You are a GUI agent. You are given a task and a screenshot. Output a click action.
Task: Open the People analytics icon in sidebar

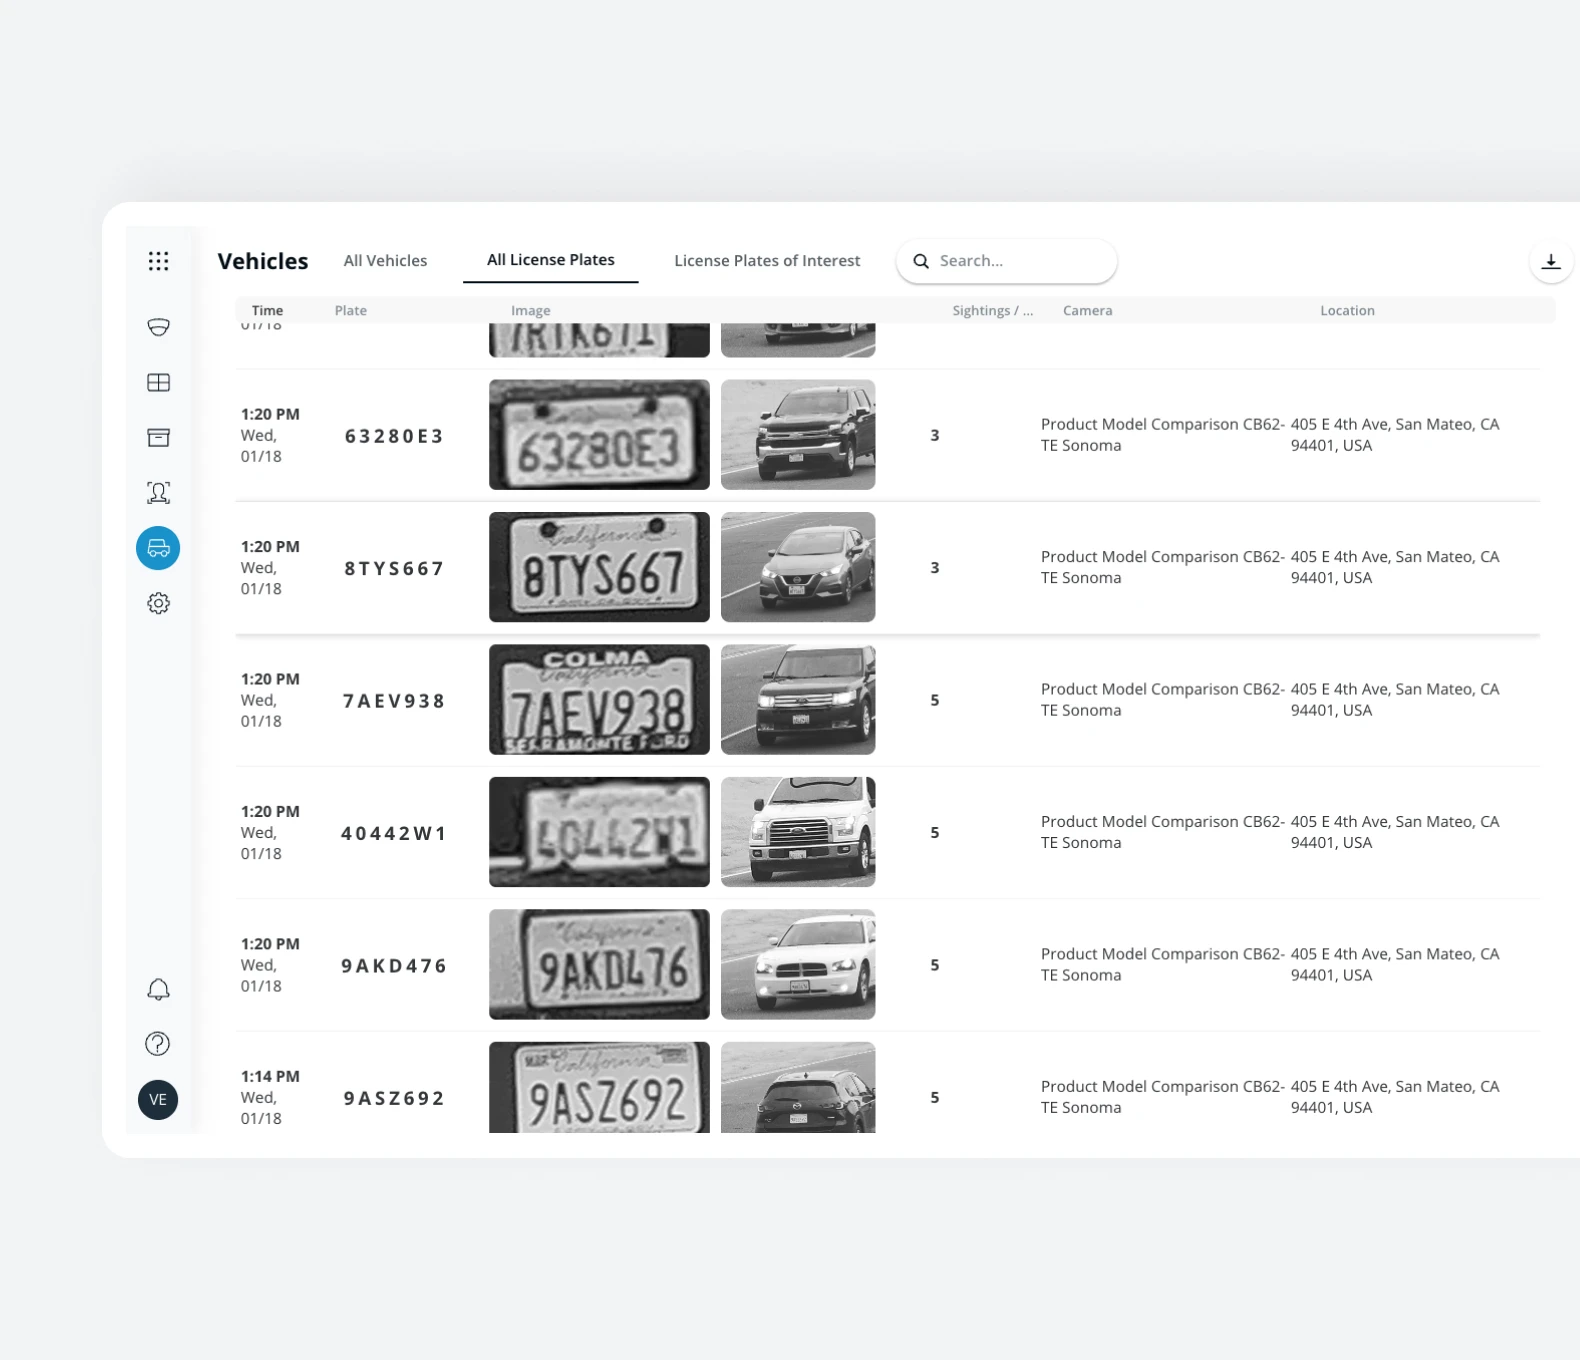tap(158, 492)
